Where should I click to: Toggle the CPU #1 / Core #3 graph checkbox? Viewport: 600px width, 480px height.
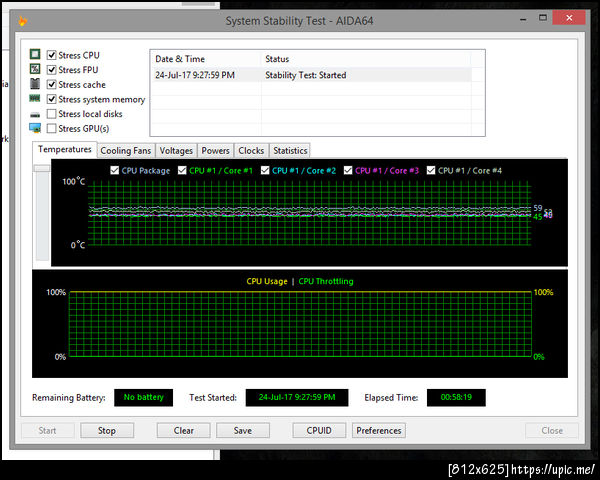[x=348, y=170]
